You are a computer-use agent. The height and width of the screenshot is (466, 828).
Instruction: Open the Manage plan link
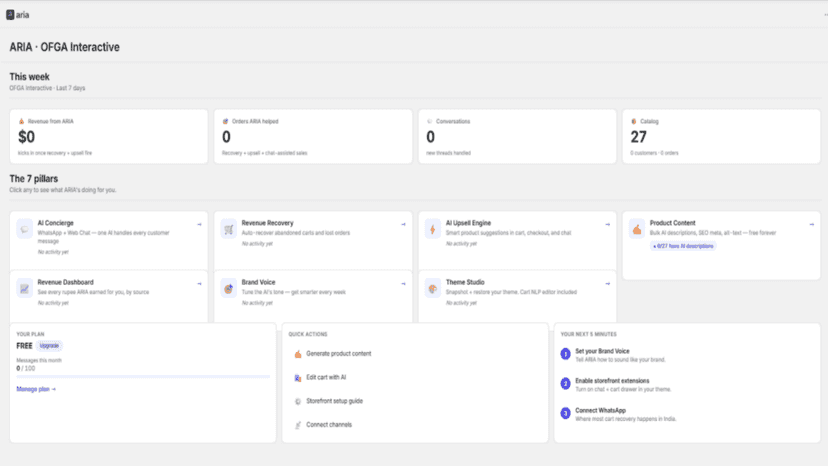pyautogui.click(x=36, y=389)
